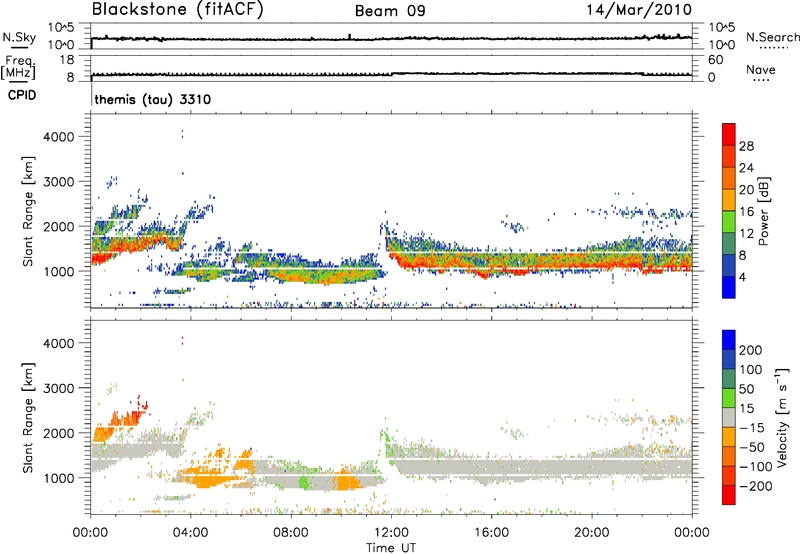
Task: Click the blue bottom of power colorbar
Action: click(729, 287)
